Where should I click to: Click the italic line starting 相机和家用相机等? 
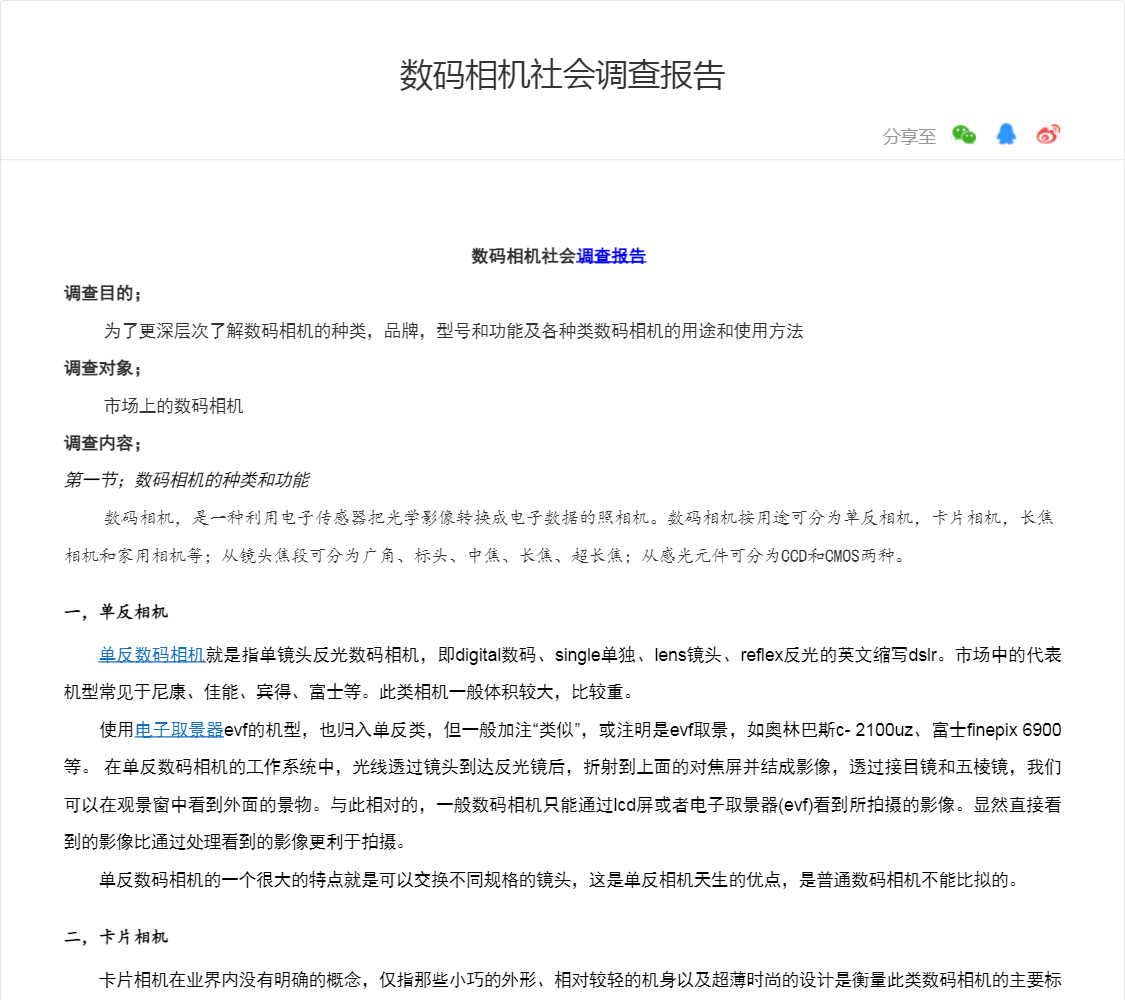coord(485,555)
